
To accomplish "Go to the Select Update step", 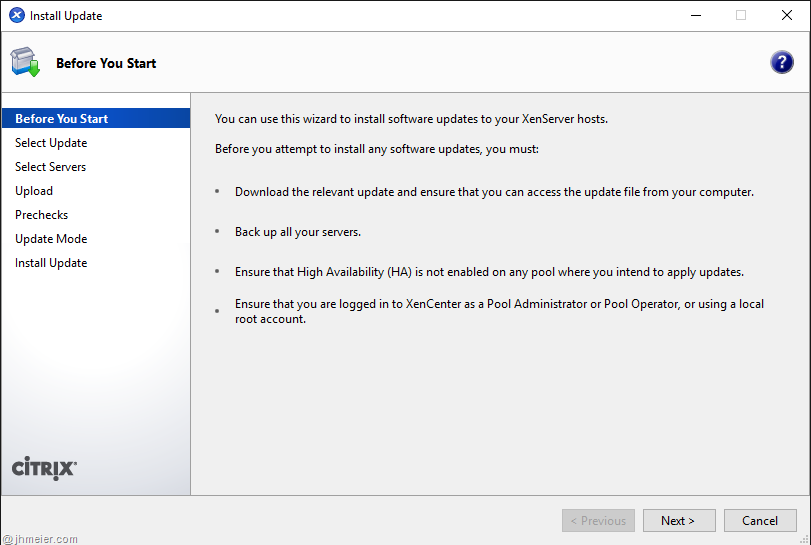I will [x=51, y=143].
